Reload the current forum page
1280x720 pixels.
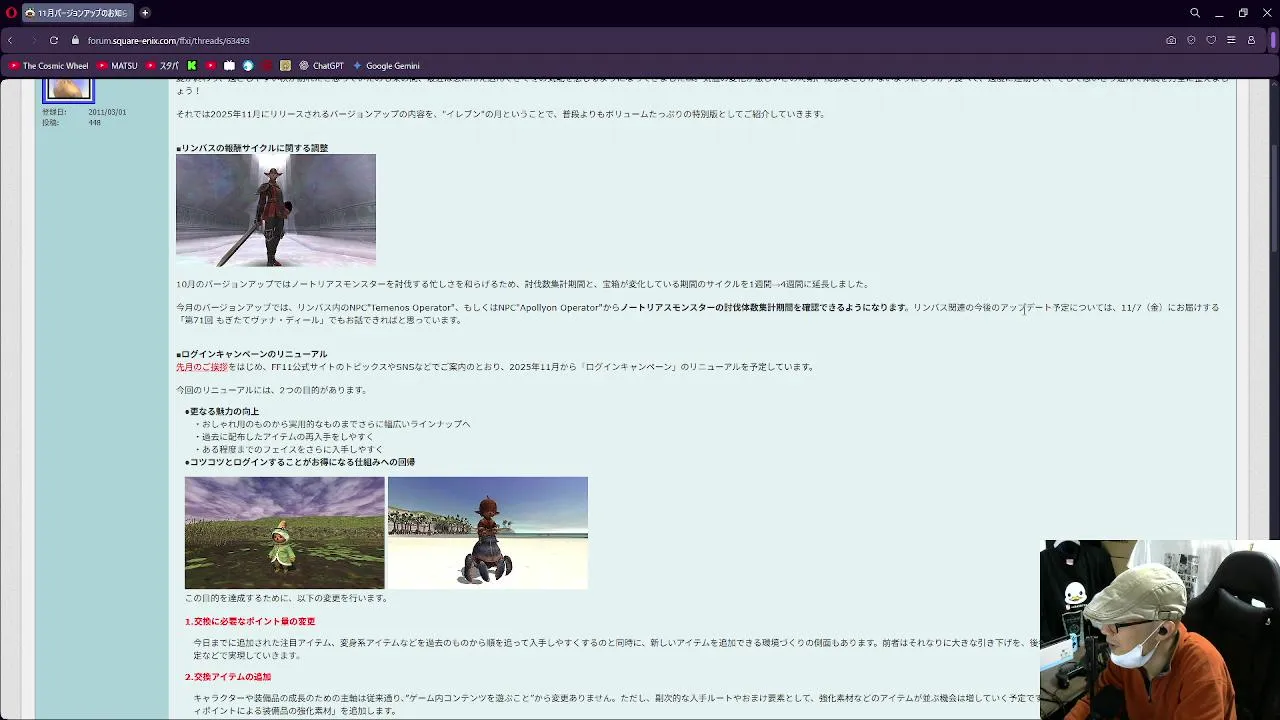tap(54, 41)
